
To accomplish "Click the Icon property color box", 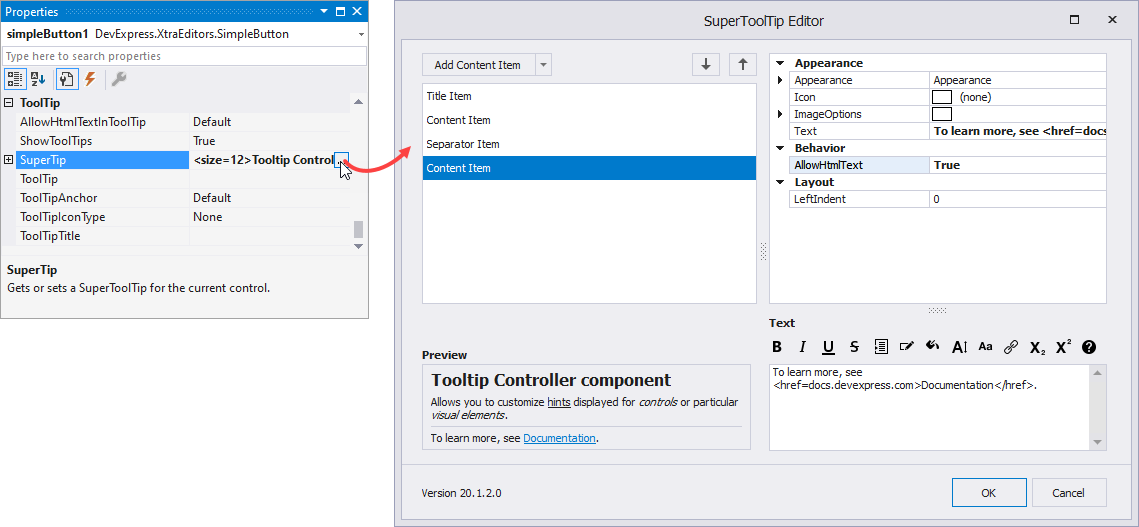I will (x=941, y=97).
